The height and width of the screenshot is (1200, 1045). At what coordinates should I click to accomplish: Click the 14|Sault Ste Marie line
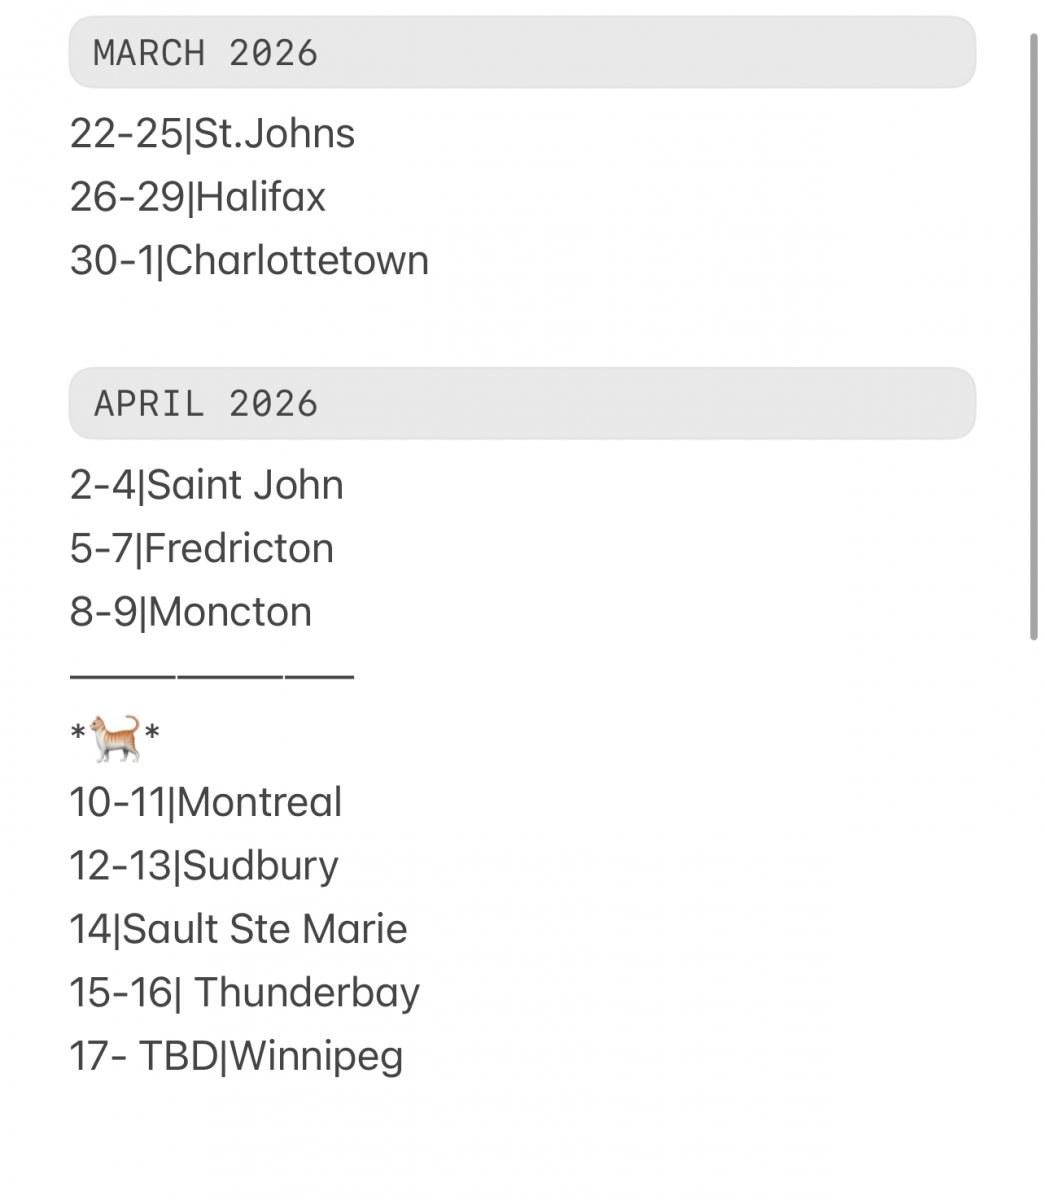click(238, 929)
